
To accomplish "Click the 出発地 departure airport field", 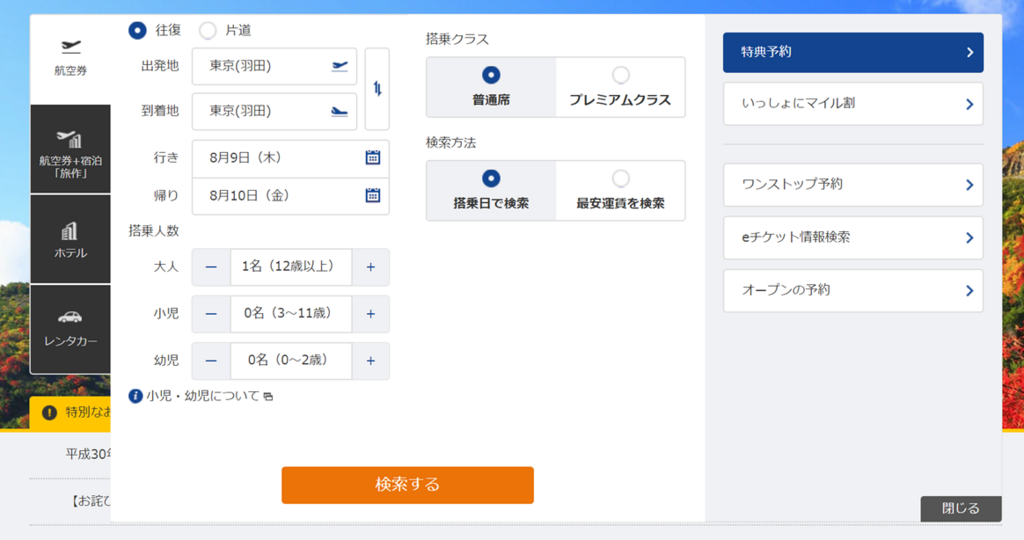I will (274, 66).
